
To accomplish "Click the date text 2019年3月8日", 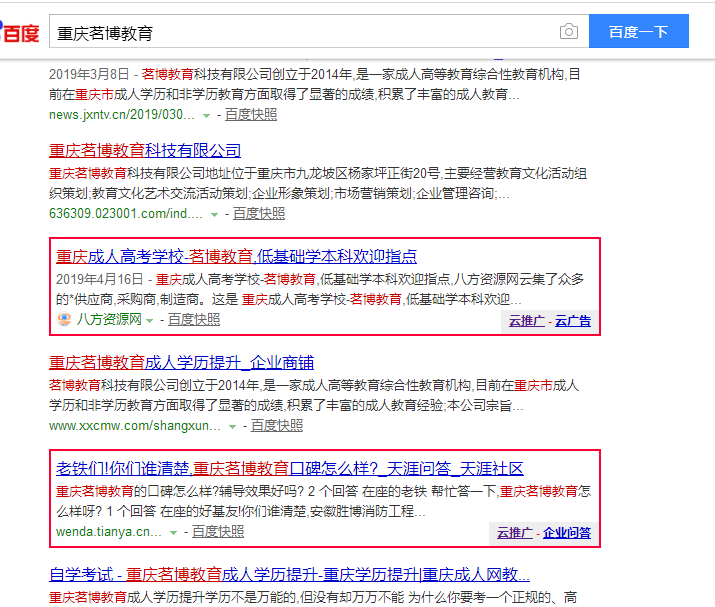I will coord(89,74).
